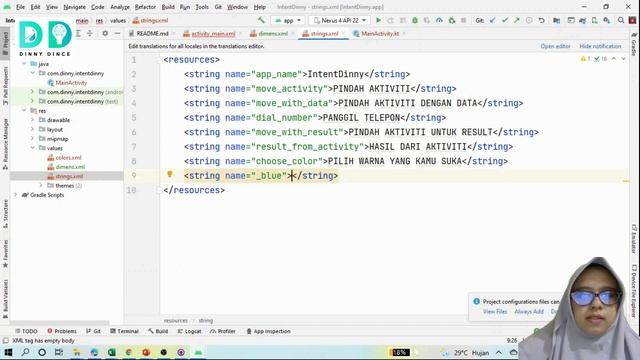Click Git push arrow icon
The height and width of the screenshot is (360, 640).
pos(517,20)
